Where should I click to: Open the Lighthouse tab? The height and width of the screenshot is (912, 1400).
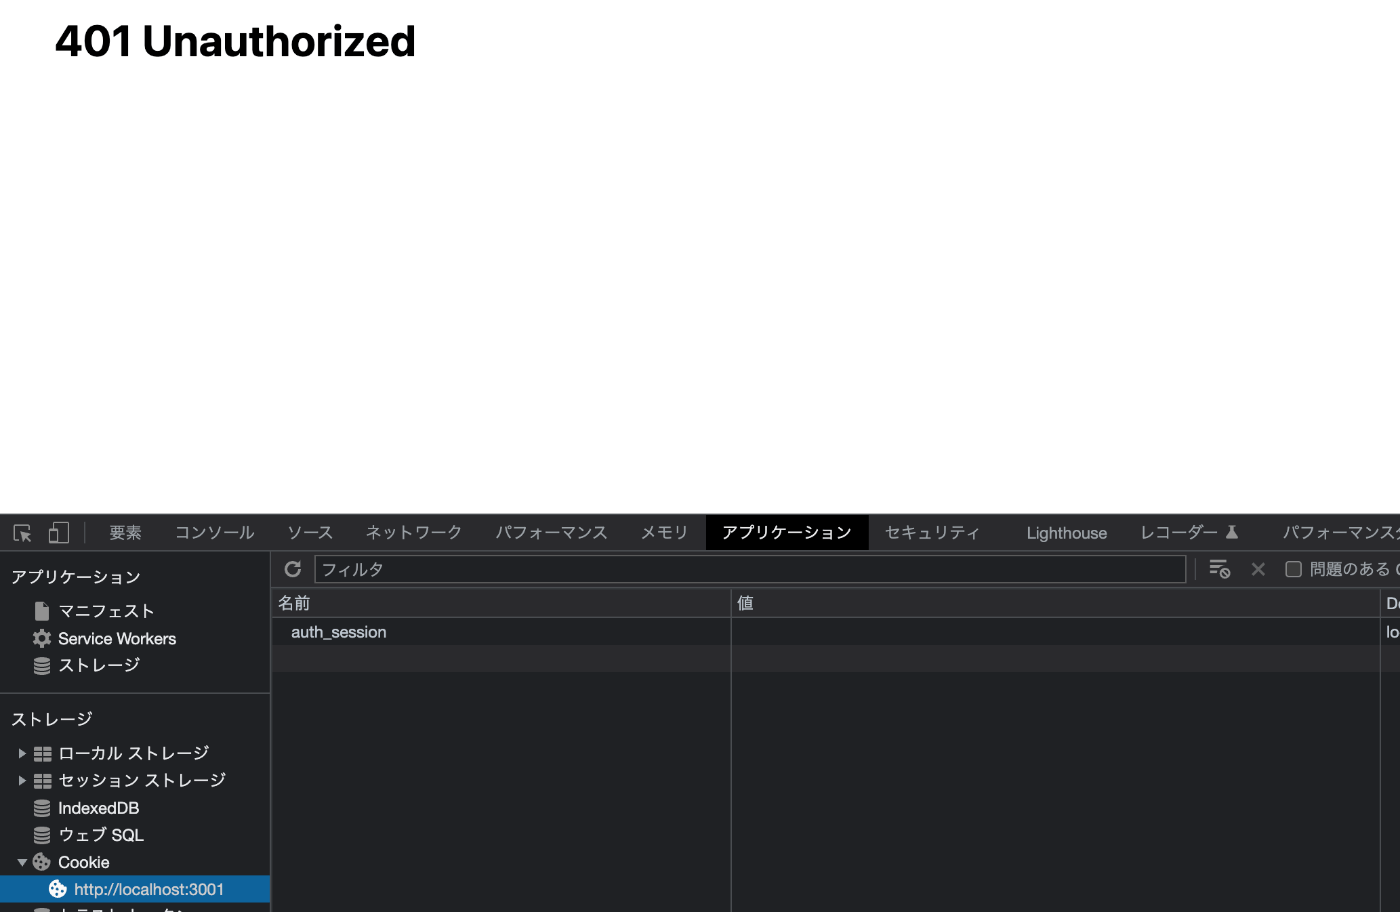click(1067, 533)
